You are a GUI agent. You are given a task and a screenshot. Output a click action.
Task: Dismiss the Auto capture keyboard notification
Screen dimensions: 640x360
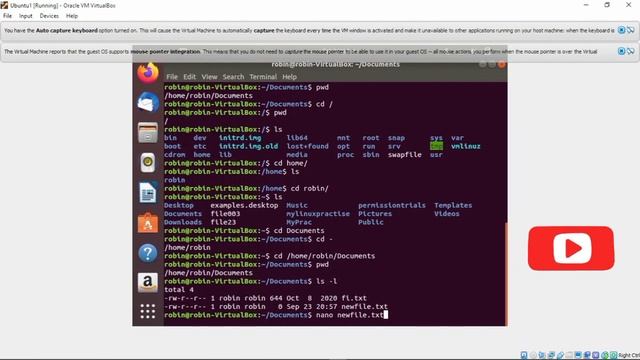point(621,30)
